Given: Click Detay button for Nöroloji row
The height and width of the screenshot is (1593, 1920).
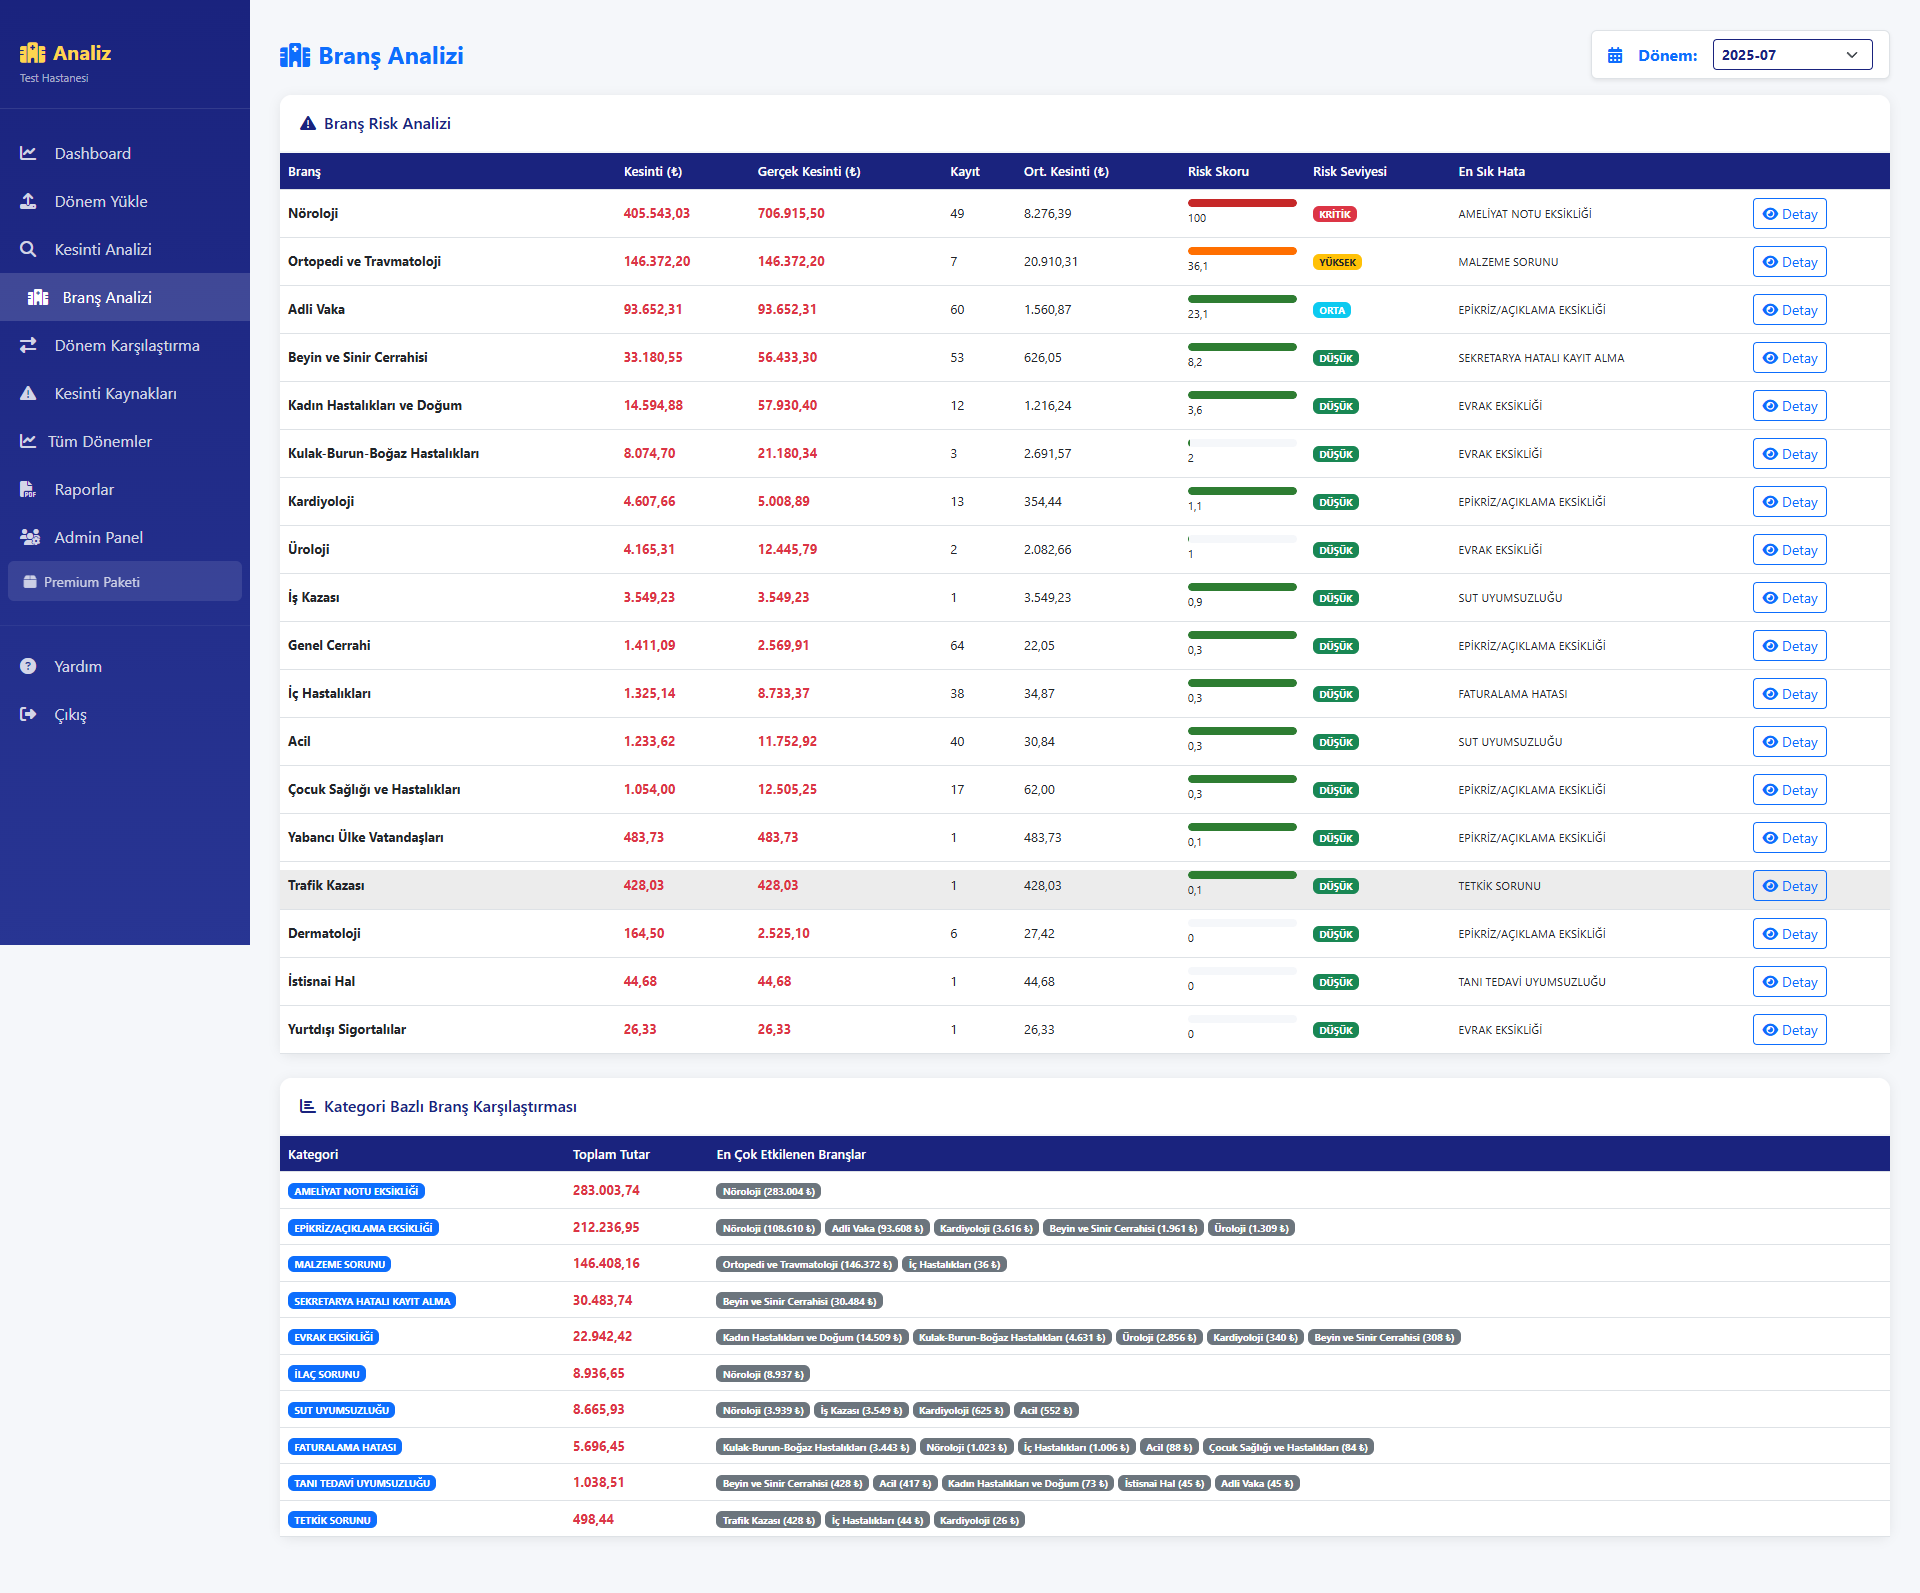Looking at the screenshot, I should [x=1789, y=214].
